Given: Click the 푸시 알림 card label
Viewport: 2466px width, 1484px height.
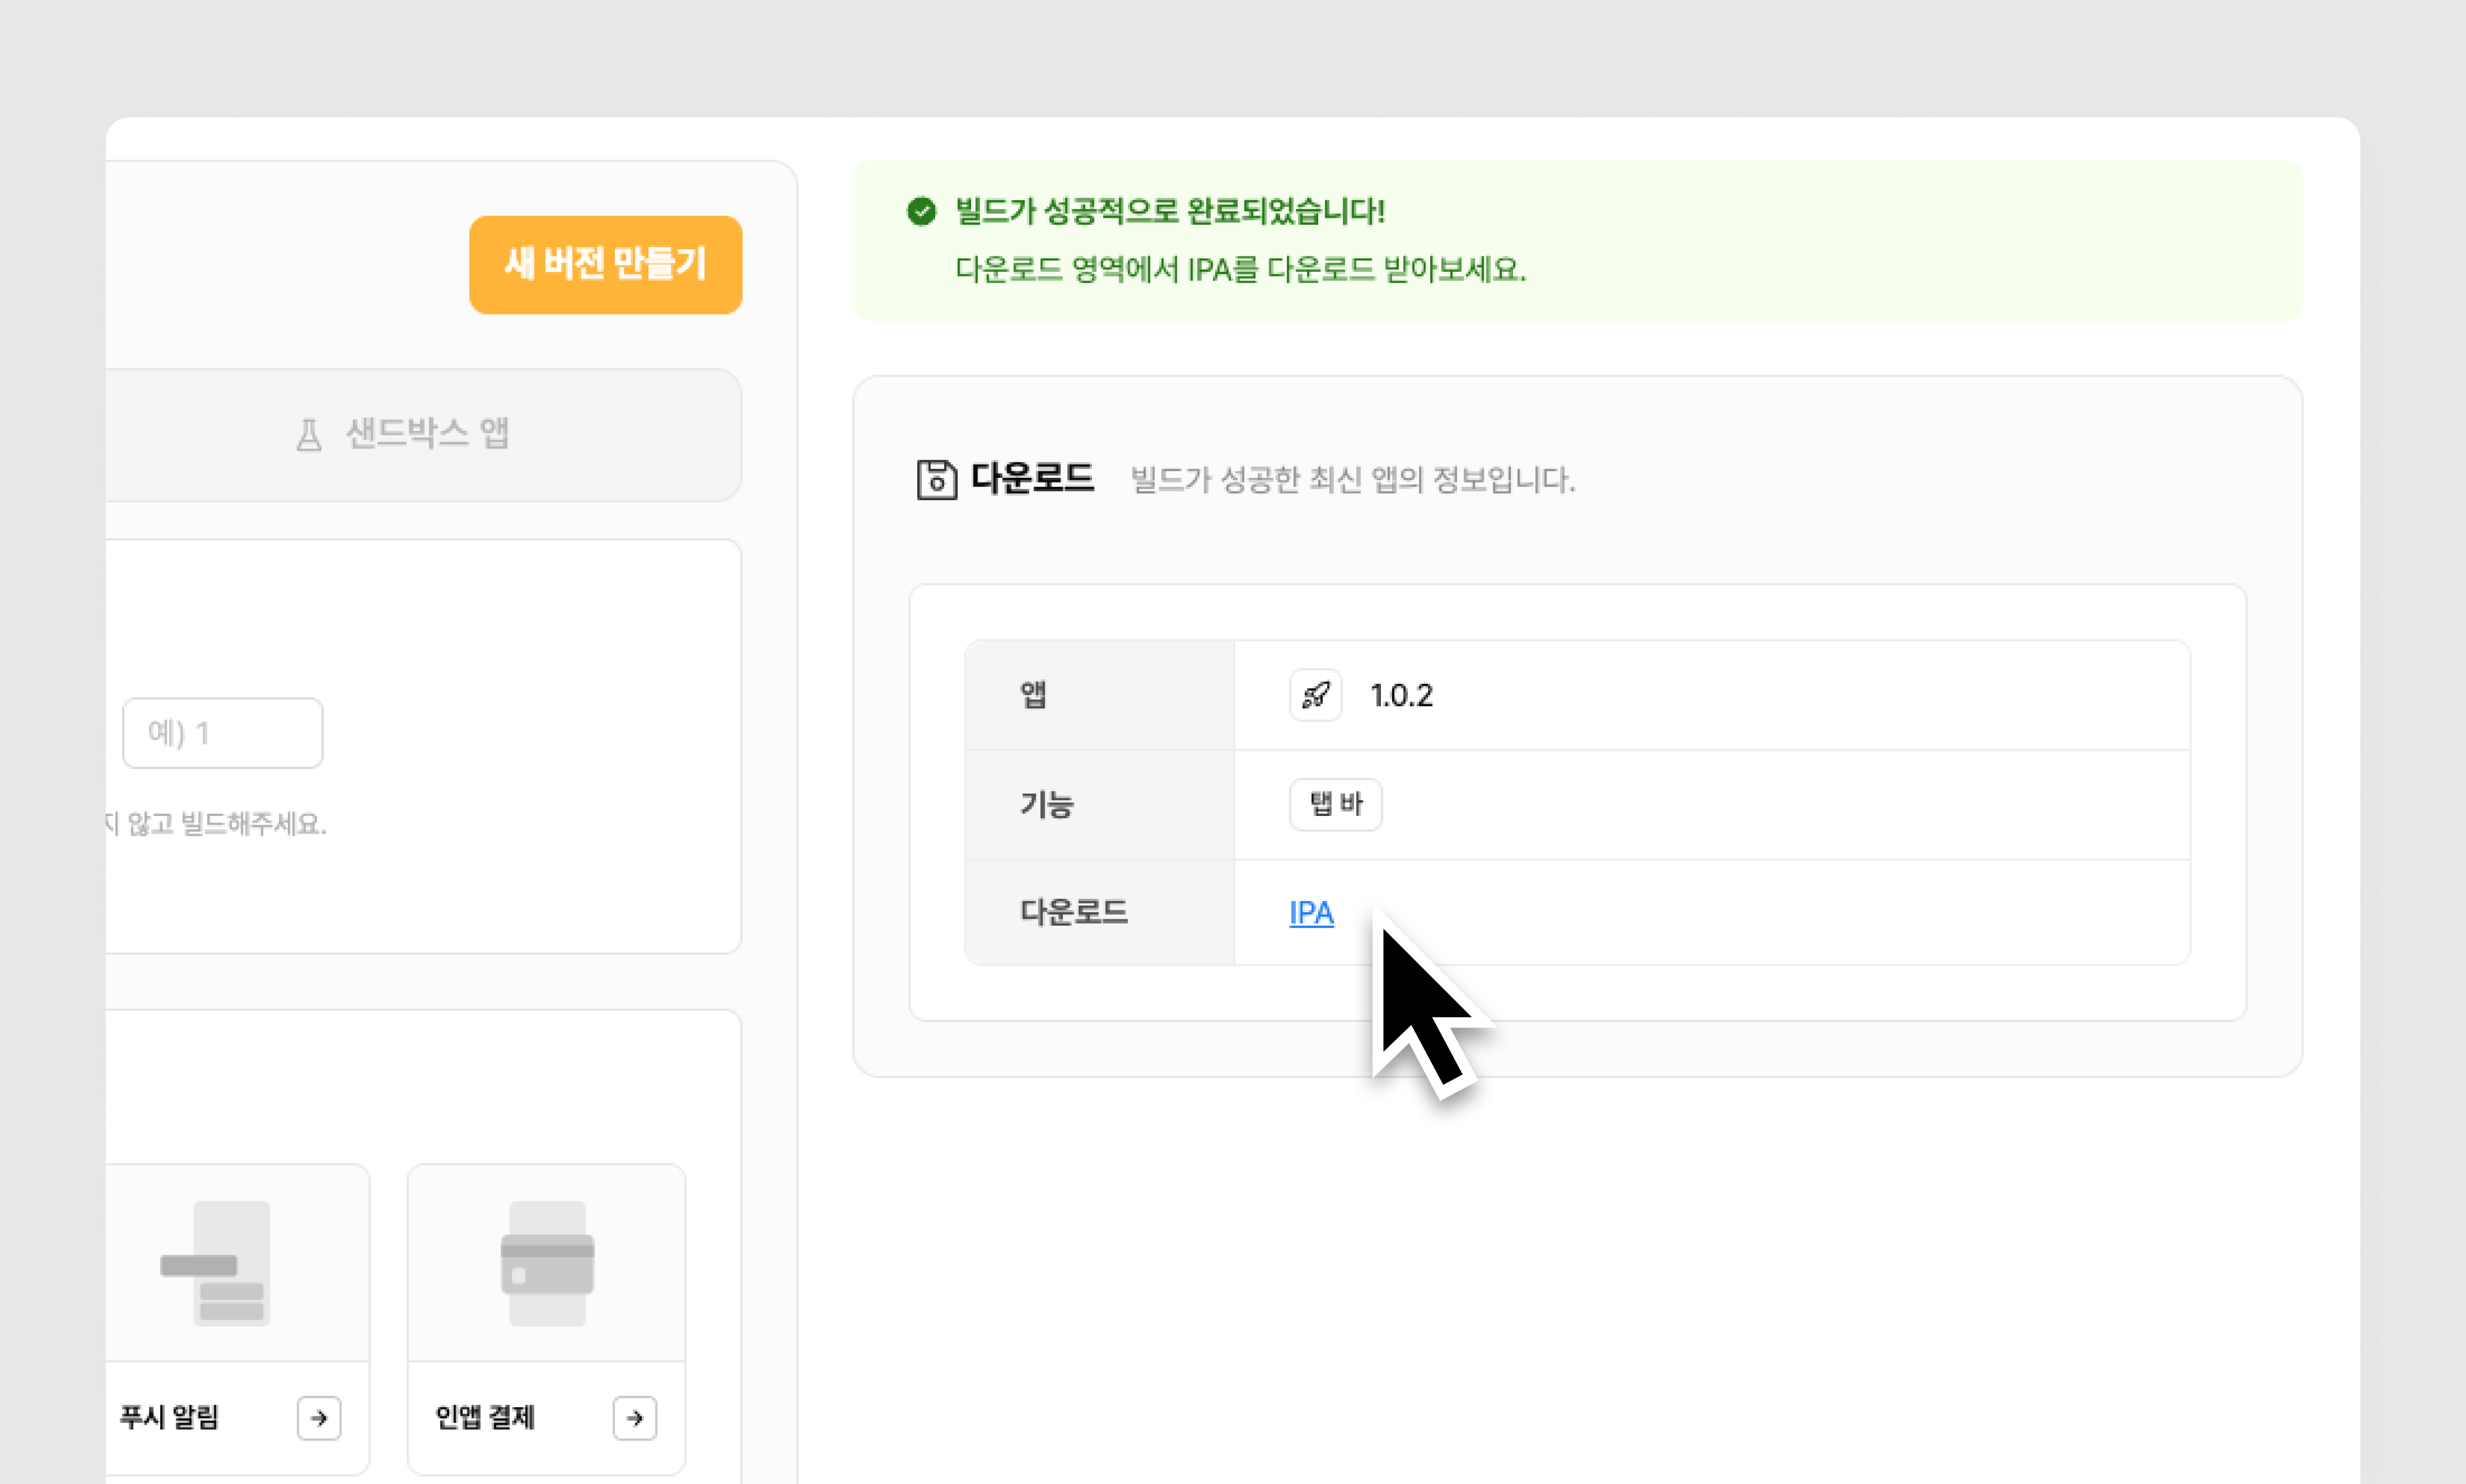Looking at the screenshot, I should [169, 1417].
